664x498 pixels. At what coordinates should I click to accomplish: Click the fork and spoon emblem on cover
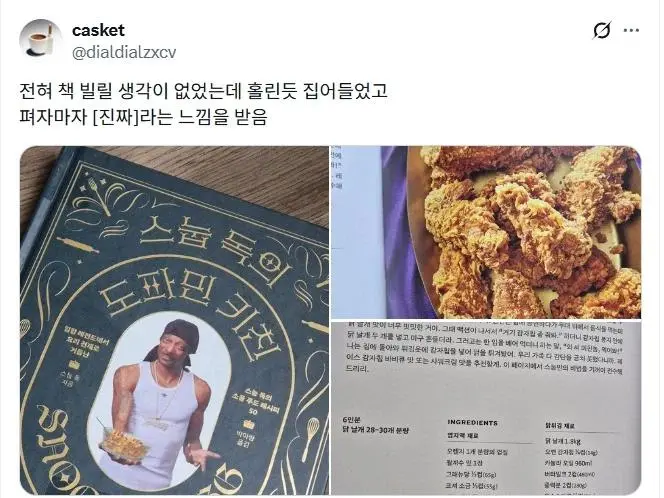(x=100, y=195)
